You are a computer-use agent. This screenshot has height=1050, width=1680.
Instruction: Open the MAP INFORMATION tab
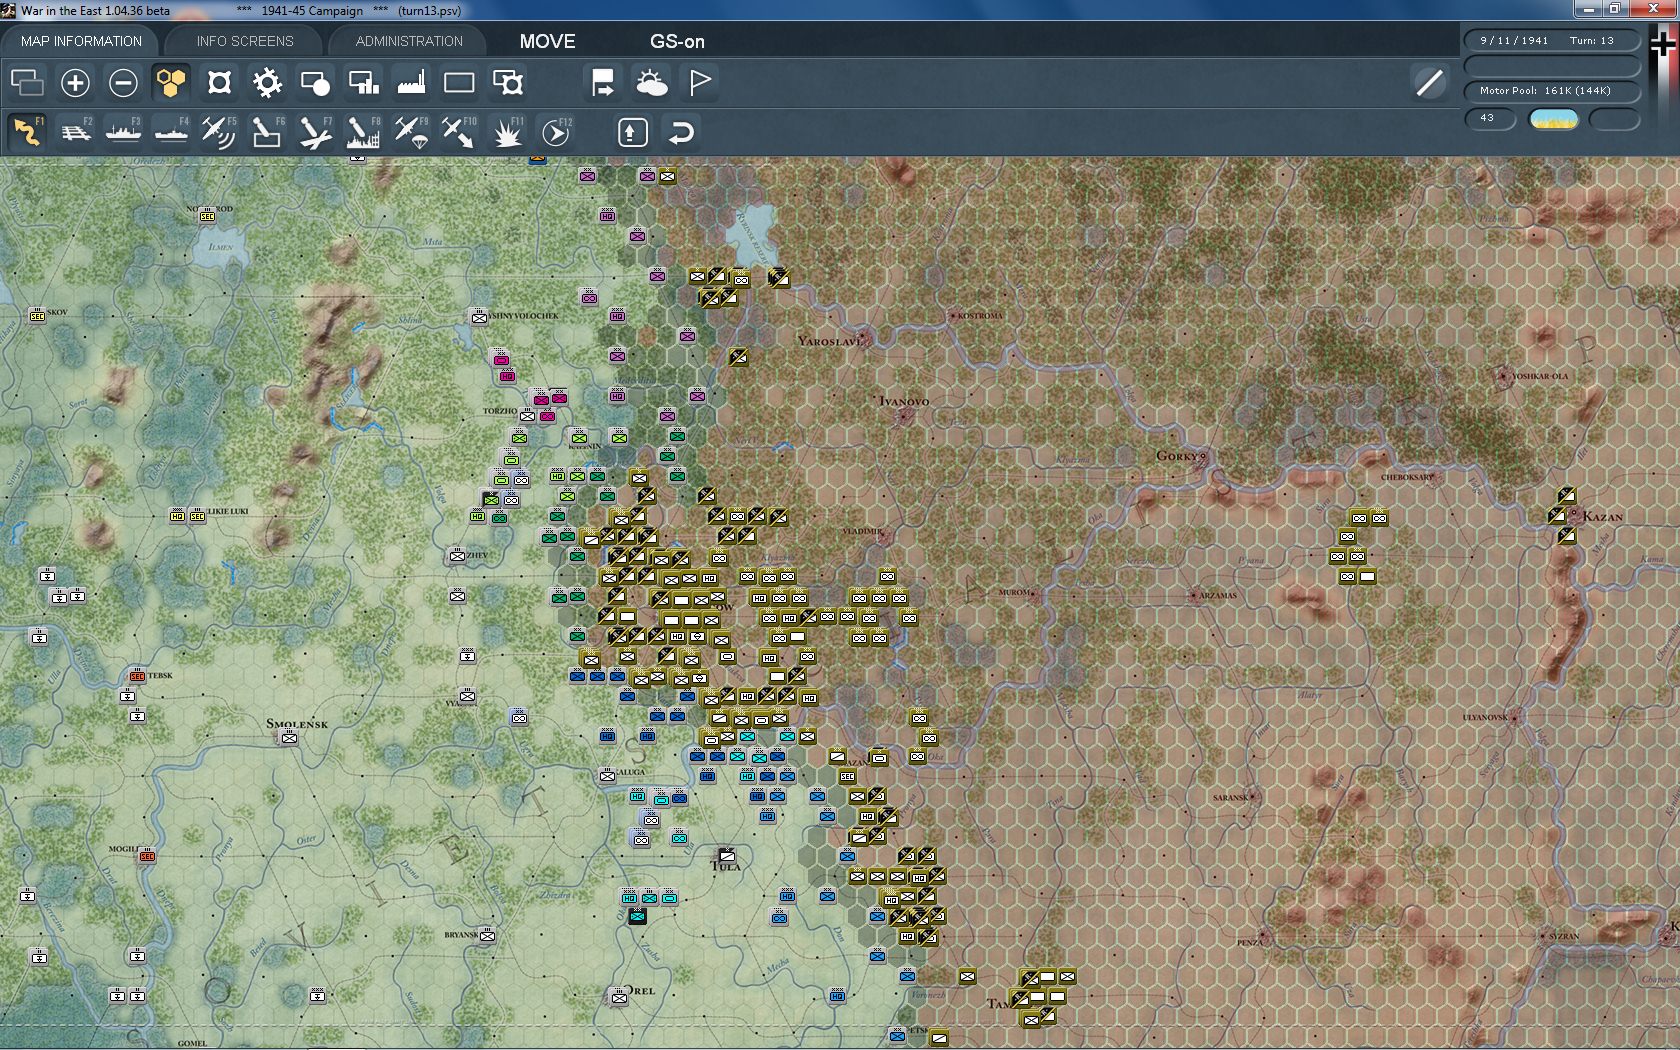(81, 41)
